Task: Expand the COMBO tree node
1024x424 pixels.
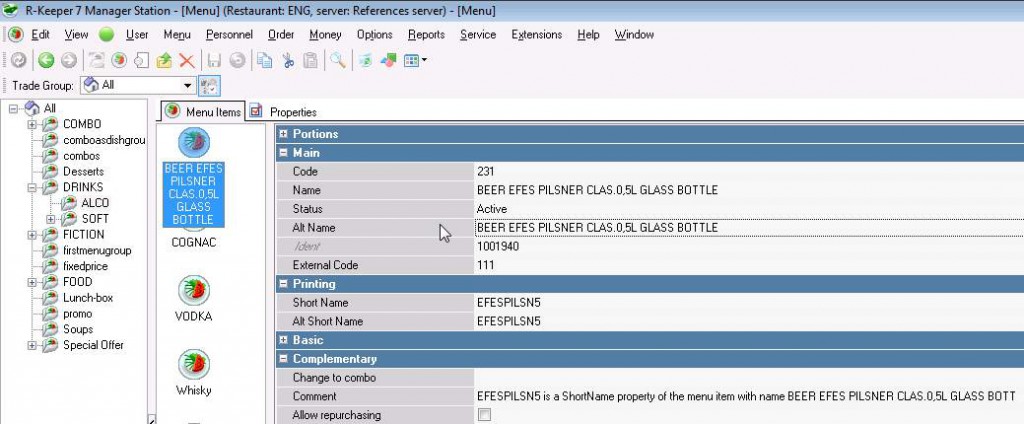Action: [x=32, y=124]
